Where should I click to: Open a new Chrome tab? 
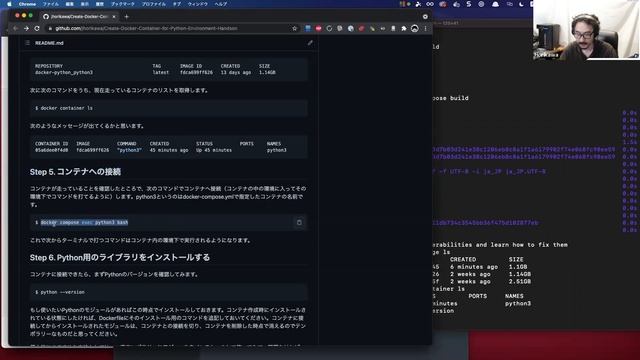[127, 16]
